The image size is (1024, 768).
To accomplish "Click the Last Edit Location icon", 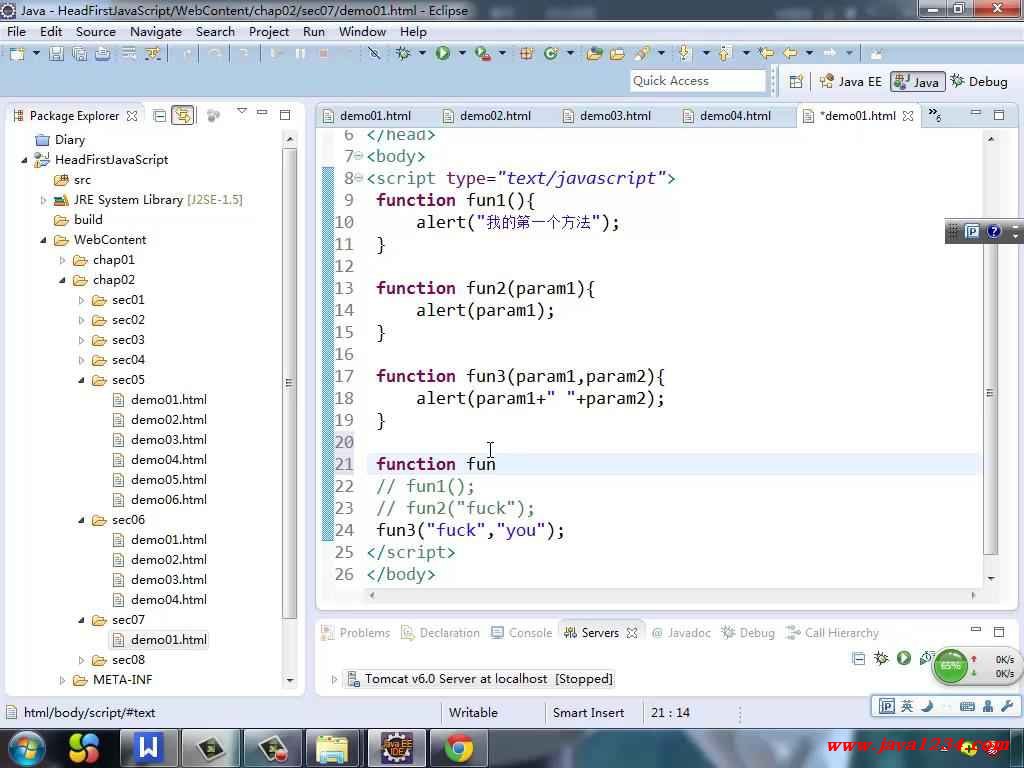I will point(766,54).
